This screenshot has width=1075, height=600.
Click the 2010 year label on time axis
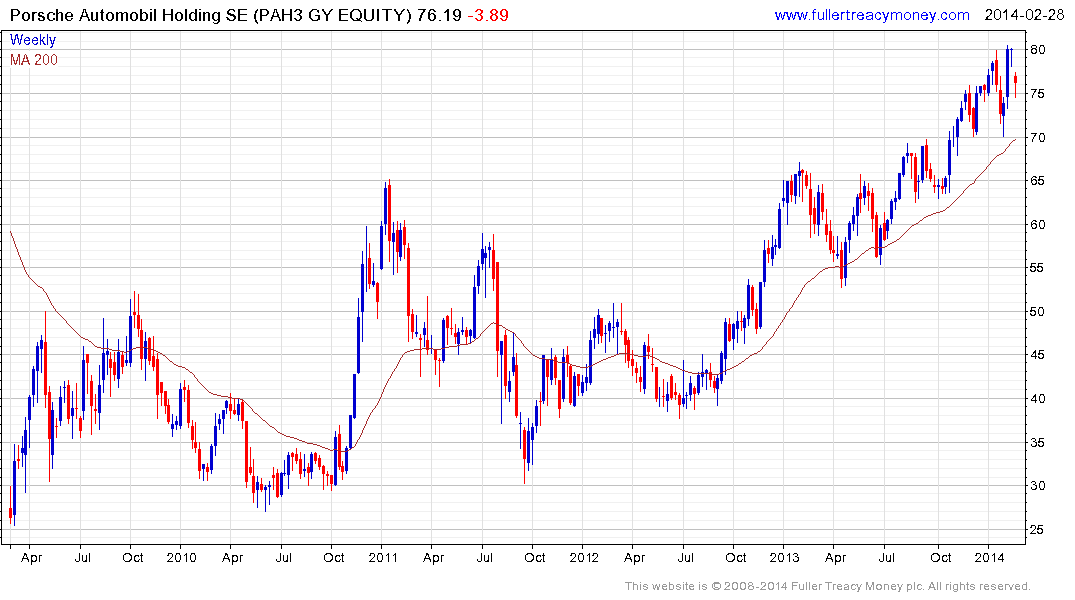(x=182, y=557)
